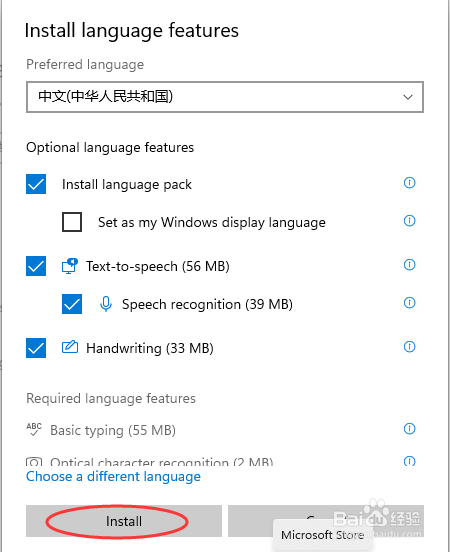The height and width of the screenshot is (552, 450).
Task: Click the Install button
Action: click(x=124, y=521)
